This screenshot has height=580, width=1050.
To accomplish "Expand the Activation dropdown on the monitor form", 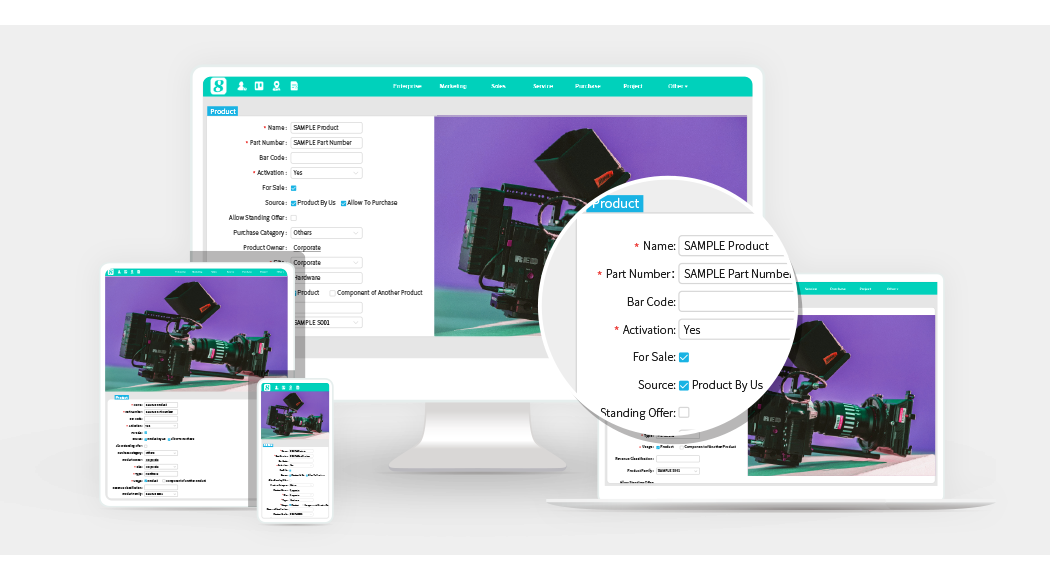I will (x=326, y=173).
